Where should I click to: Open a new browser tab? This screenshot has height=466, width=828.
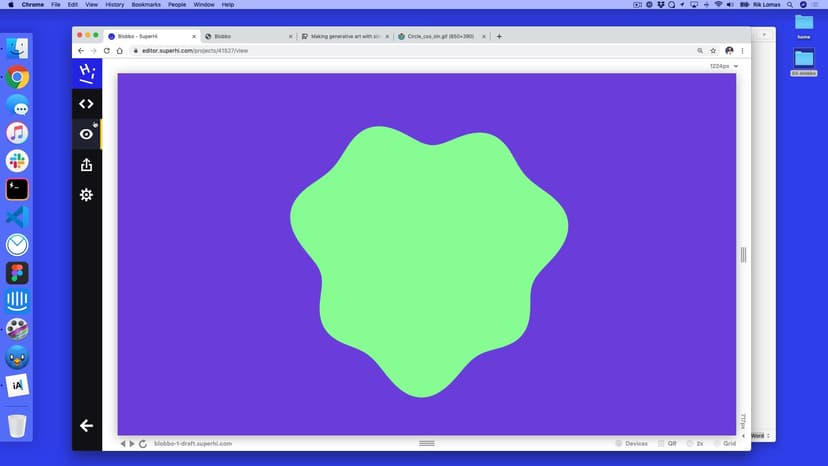pyautogui.click(x=499, y=36)
